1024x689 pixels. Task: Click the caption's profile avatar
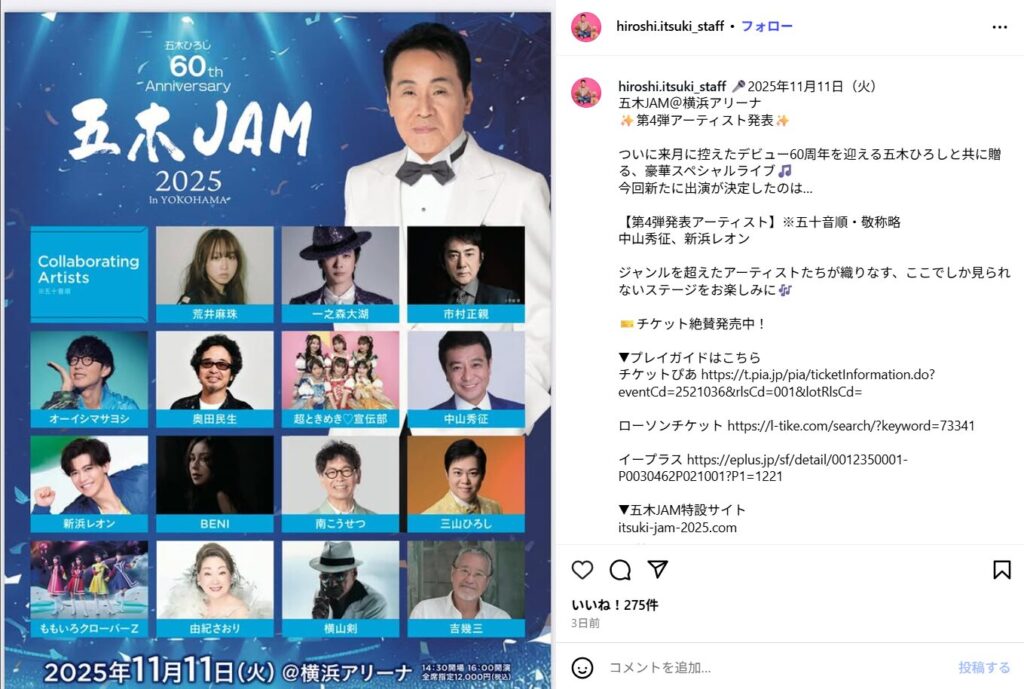pyautogui.click(x=586, y=93)
